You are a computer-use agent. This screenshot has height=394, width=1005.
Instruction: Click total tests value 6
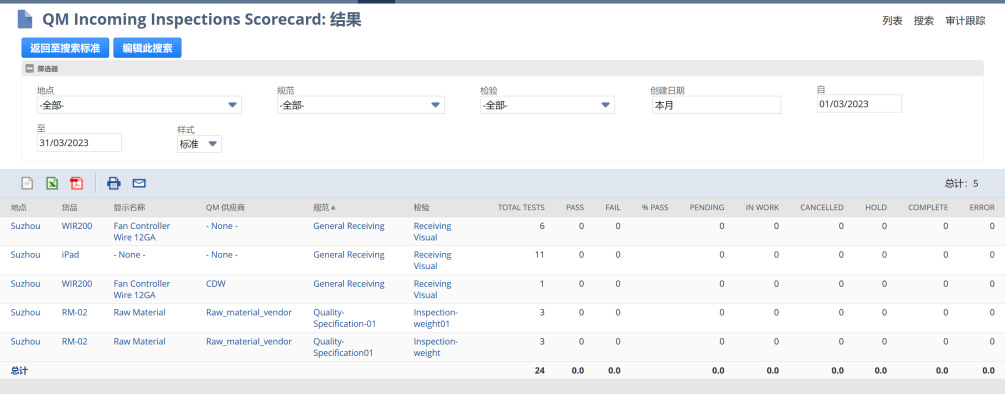(542, 226)
